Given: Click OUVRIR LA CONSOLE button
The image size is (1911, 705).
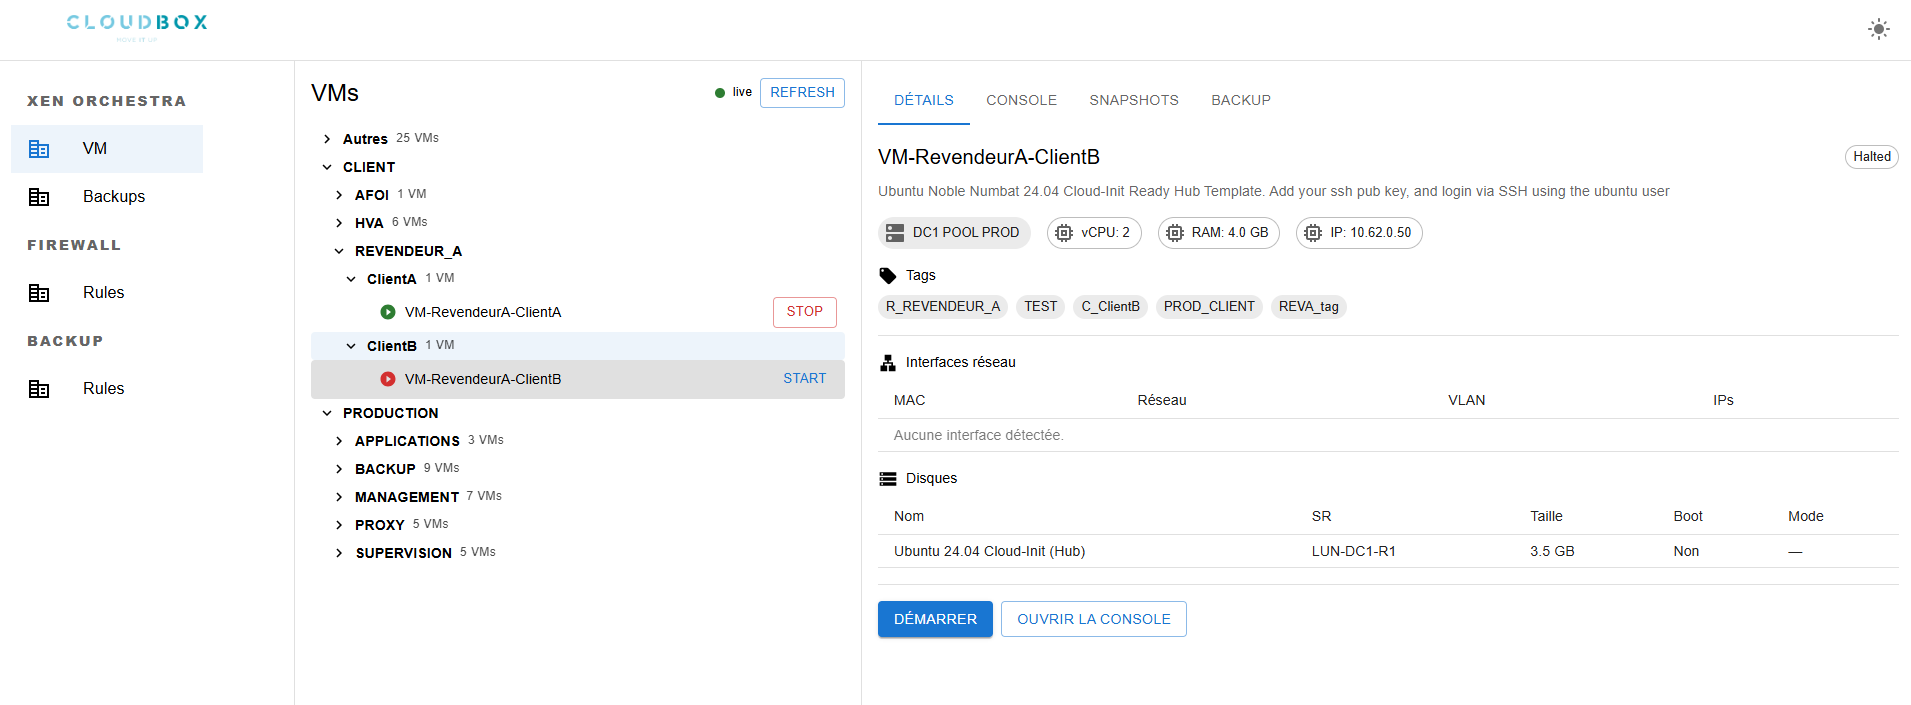Looking at the screenshot, I should point(1093,619).
